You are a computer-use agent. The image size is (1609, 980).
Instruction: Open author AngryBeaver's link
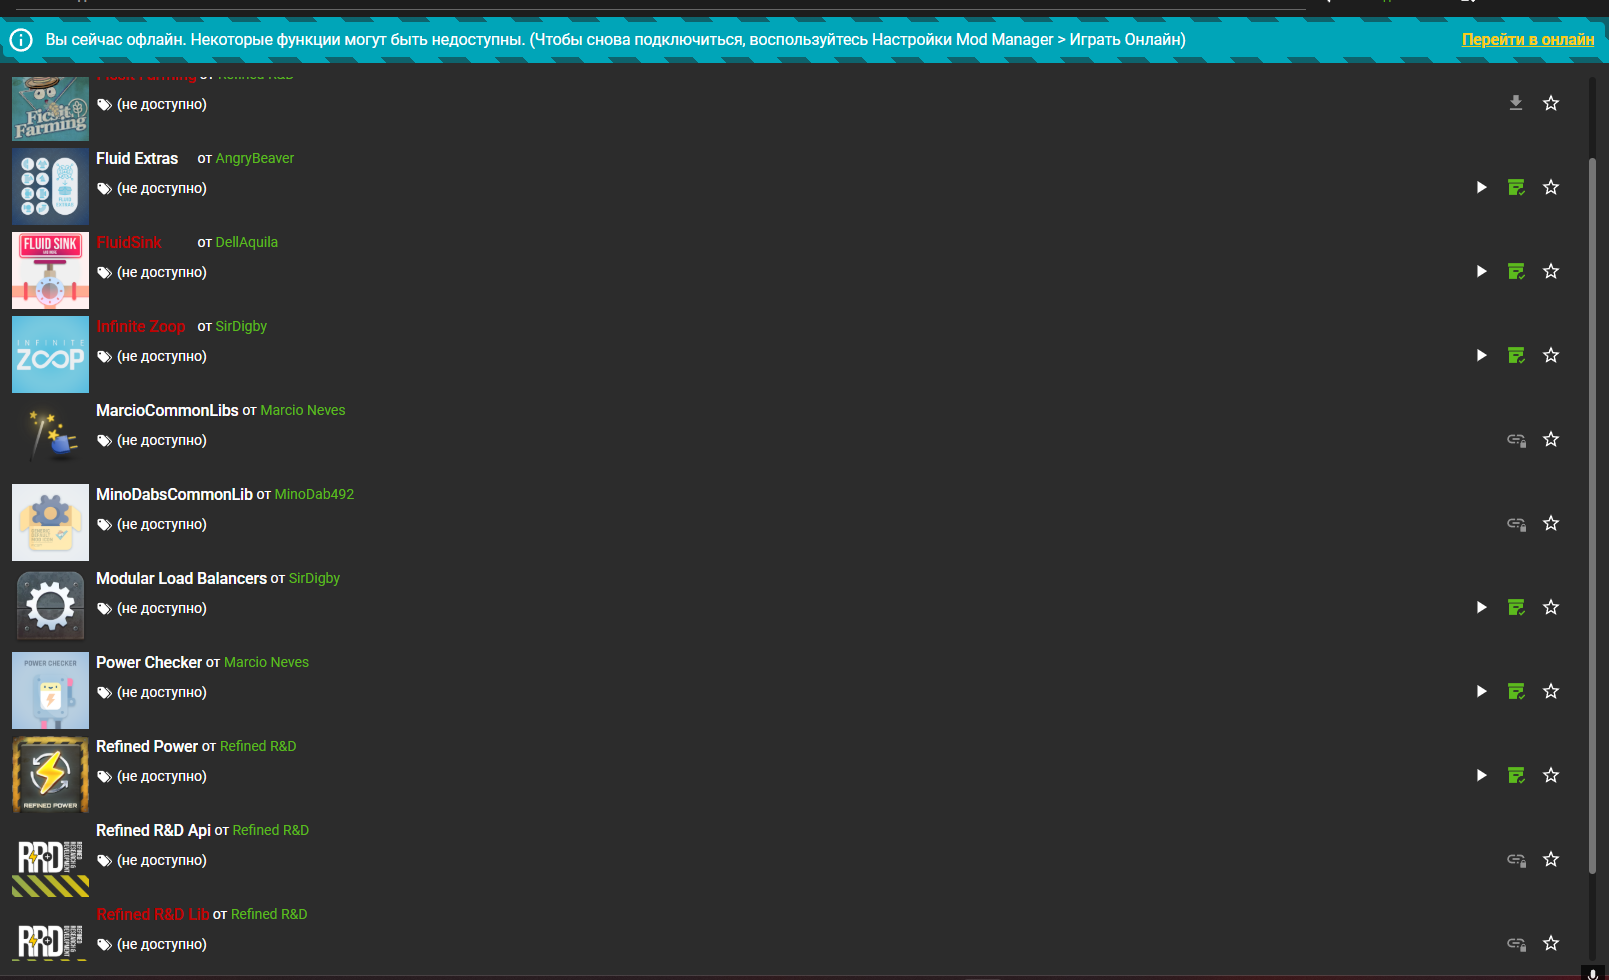(255, 158)
